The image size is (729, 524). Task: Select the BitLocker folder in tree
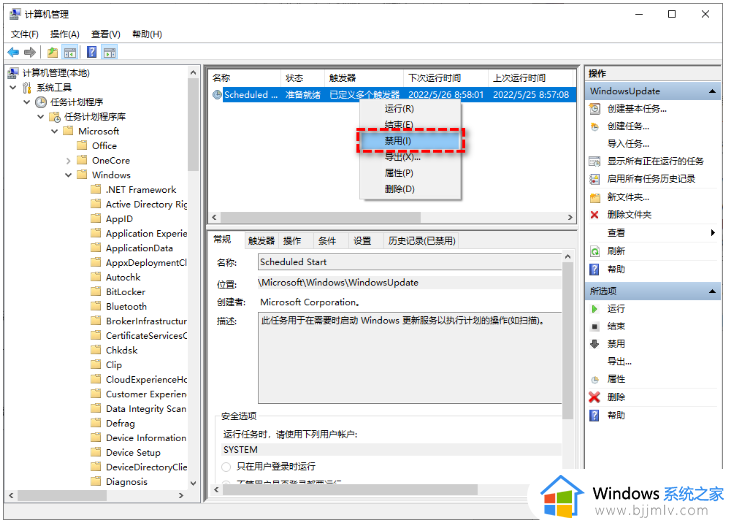pos(125,292)
